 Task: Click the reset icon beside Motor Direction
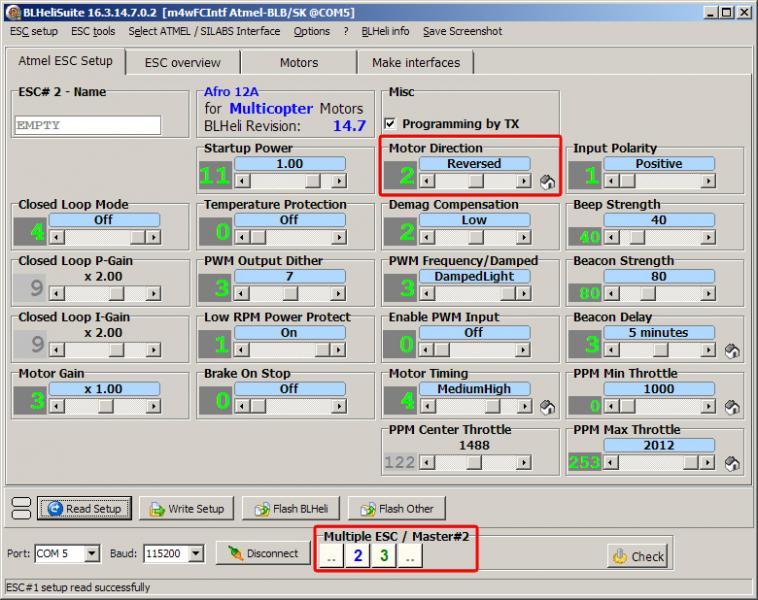pyautogui.click(x=547, y=182)
